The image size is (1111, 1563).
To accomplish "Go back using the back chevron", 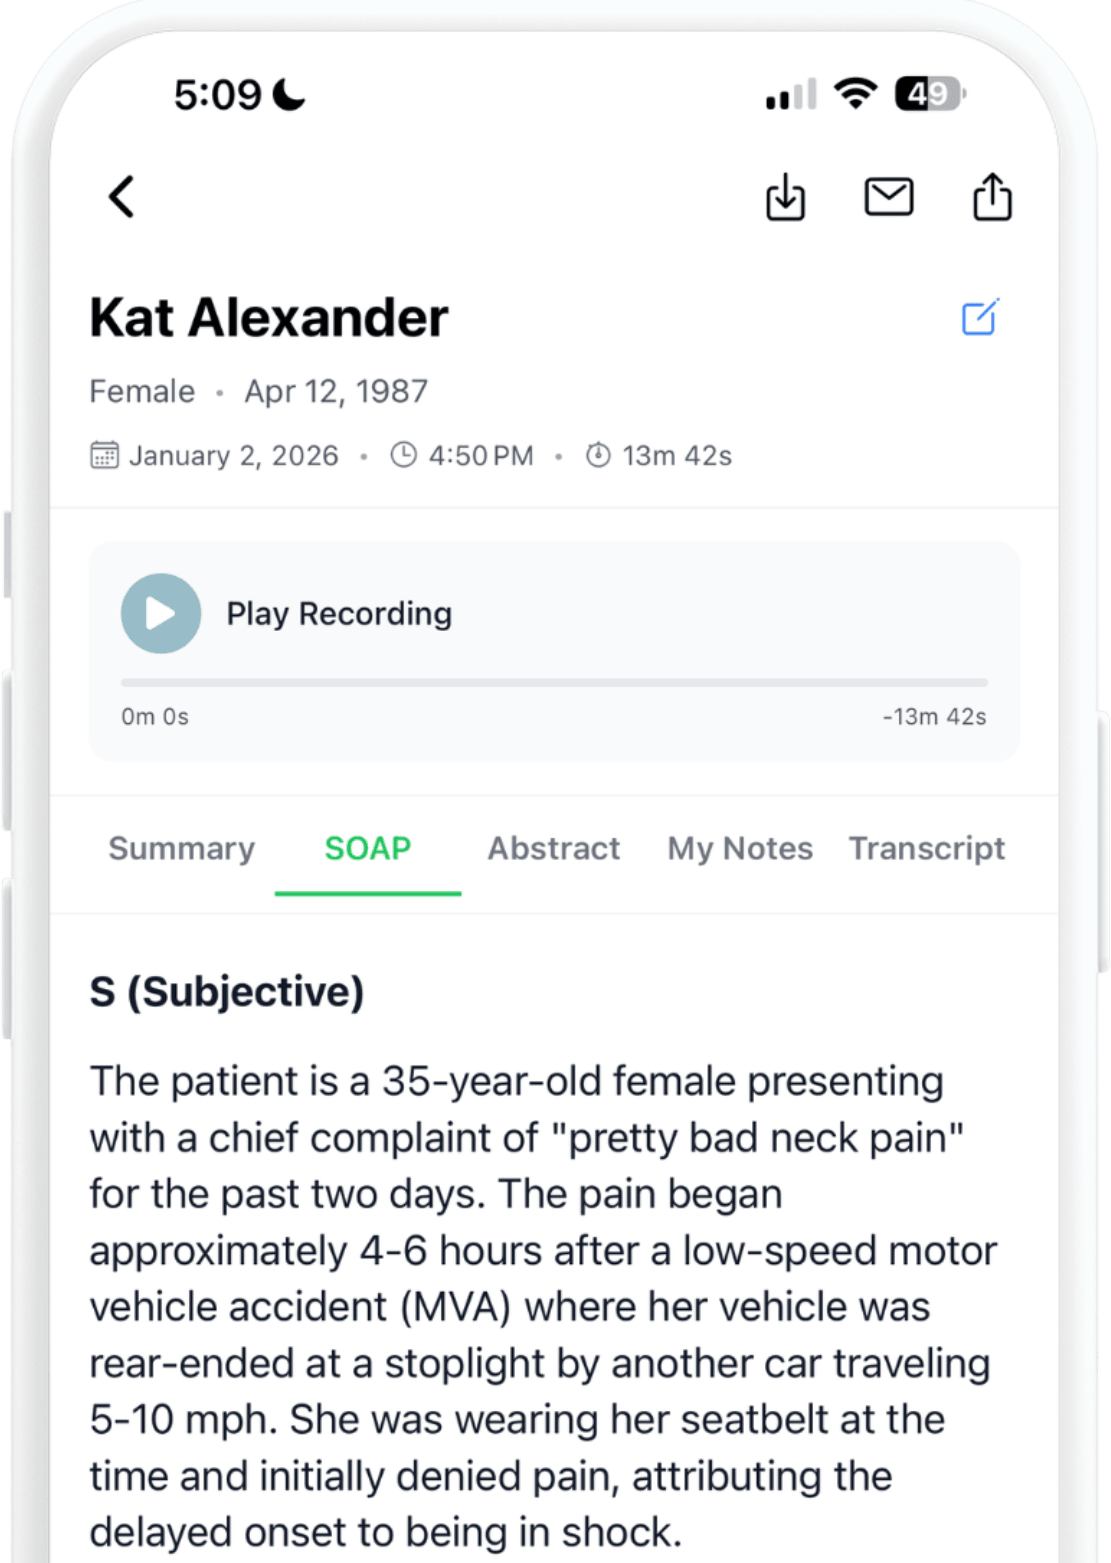I will click(122, 197).
